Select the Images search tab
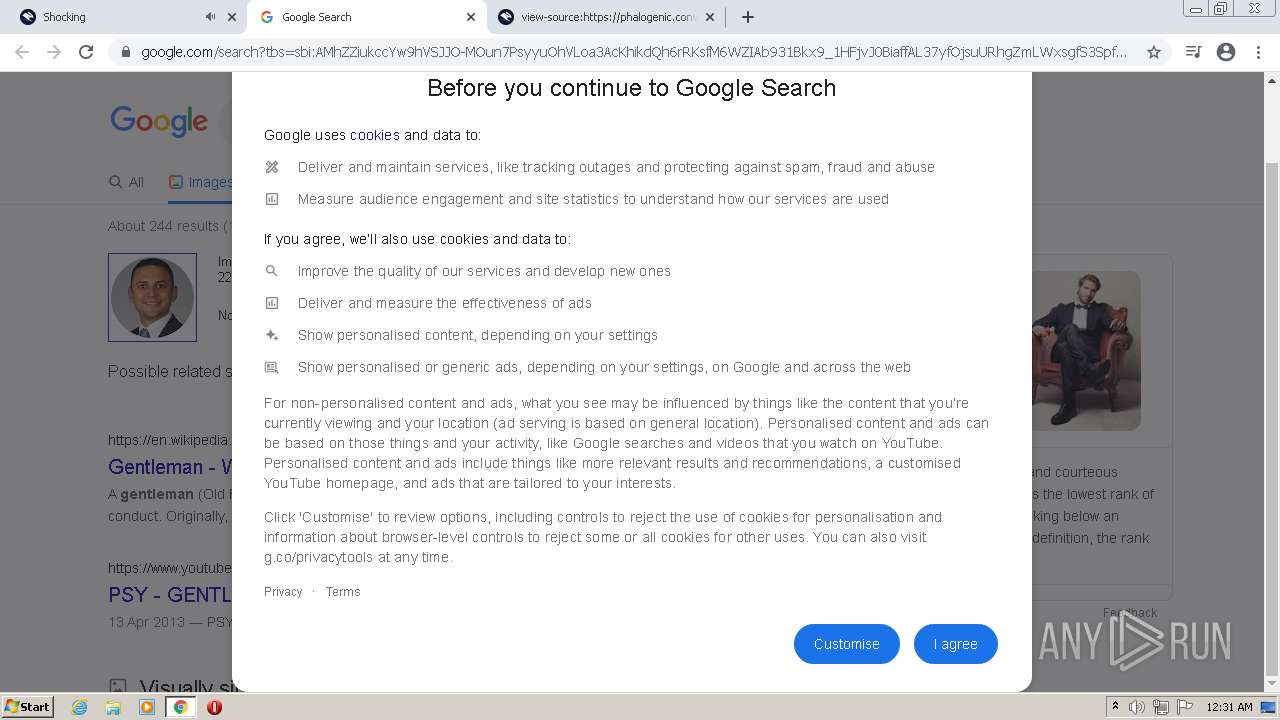Screen dimensions: 1280x720 coord(200,182)
